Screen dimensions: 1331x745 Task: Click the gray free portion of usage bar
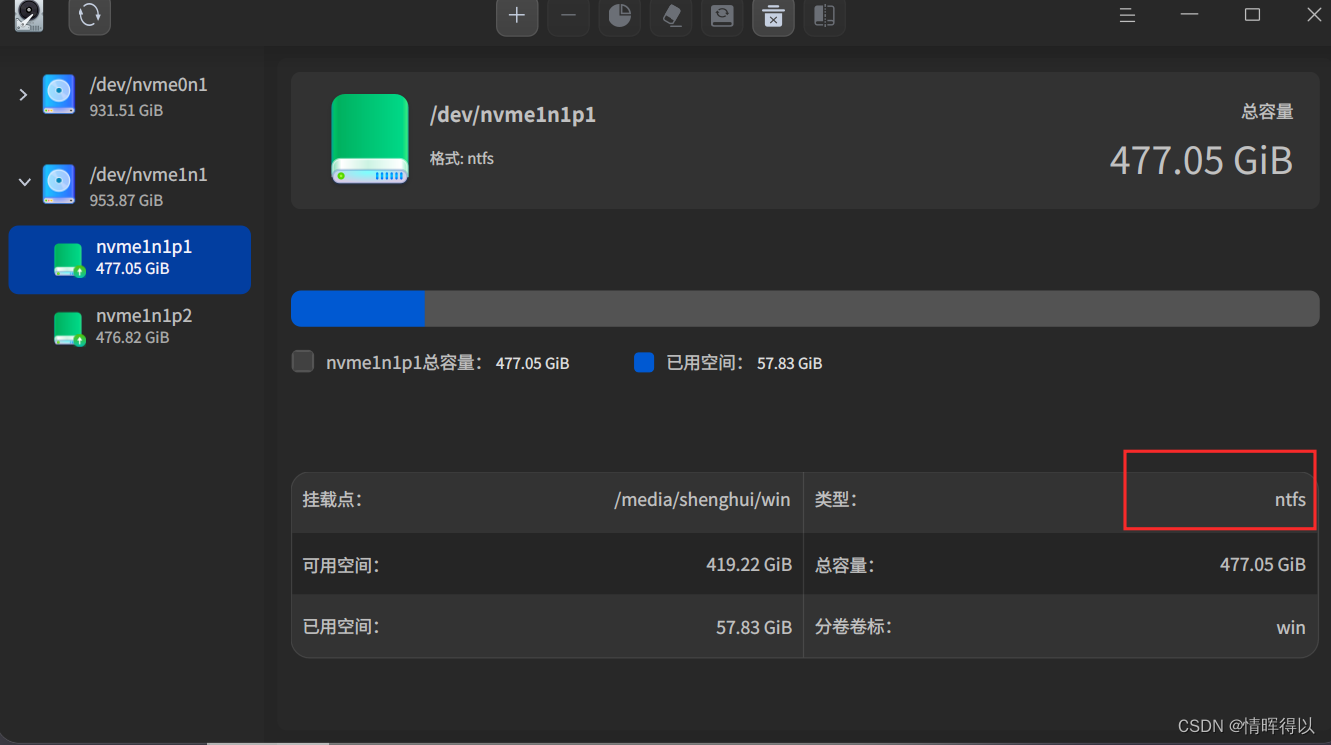click(872, 309)
